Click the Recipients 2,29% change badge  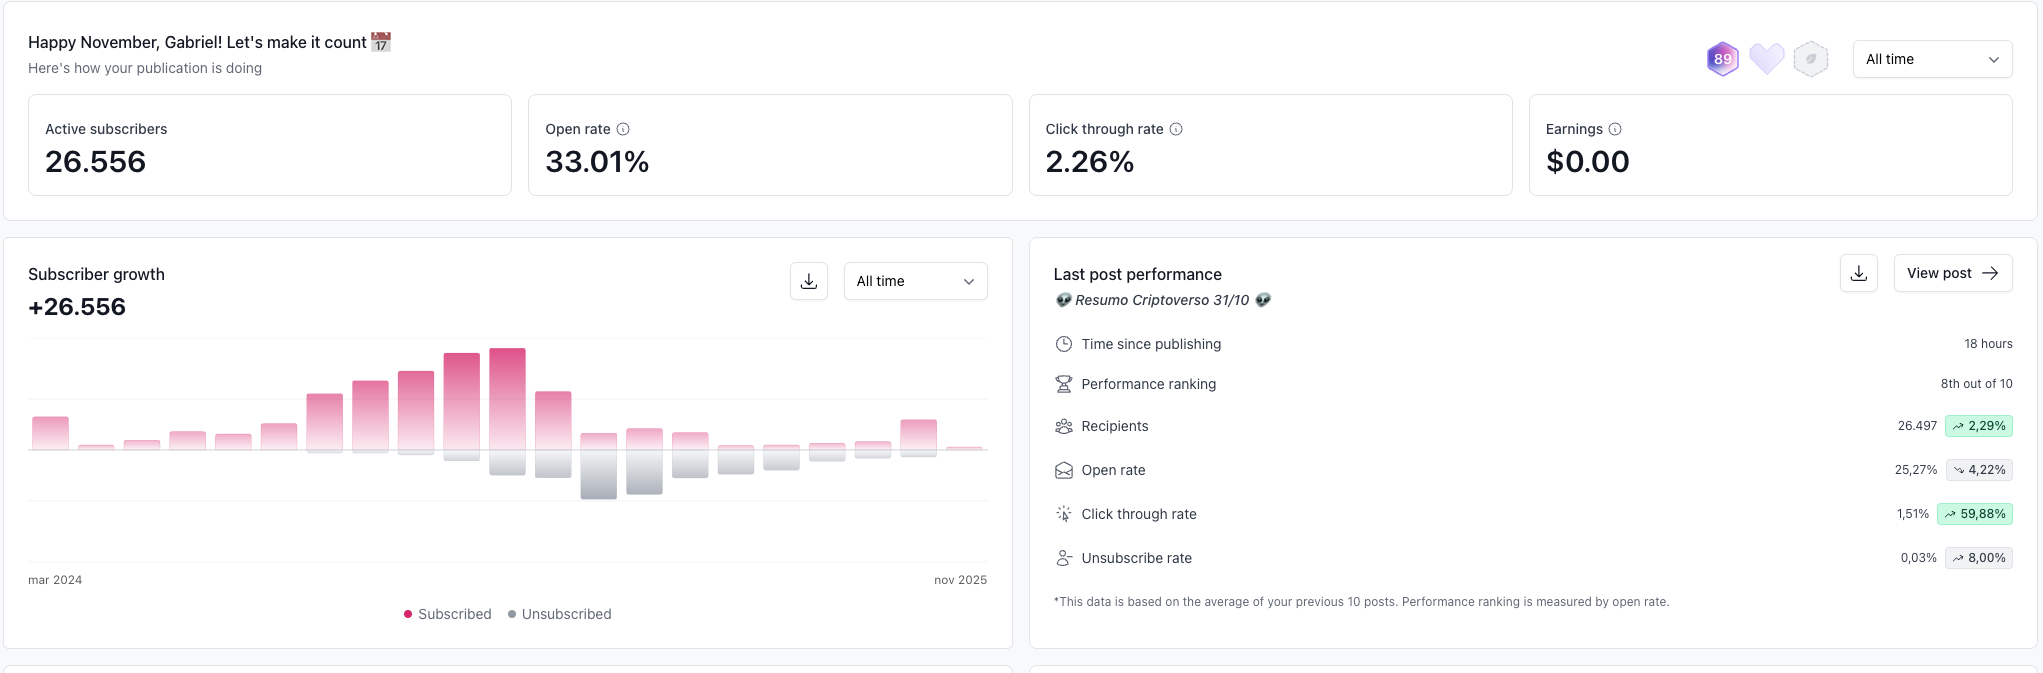[x=1978, y=426]
